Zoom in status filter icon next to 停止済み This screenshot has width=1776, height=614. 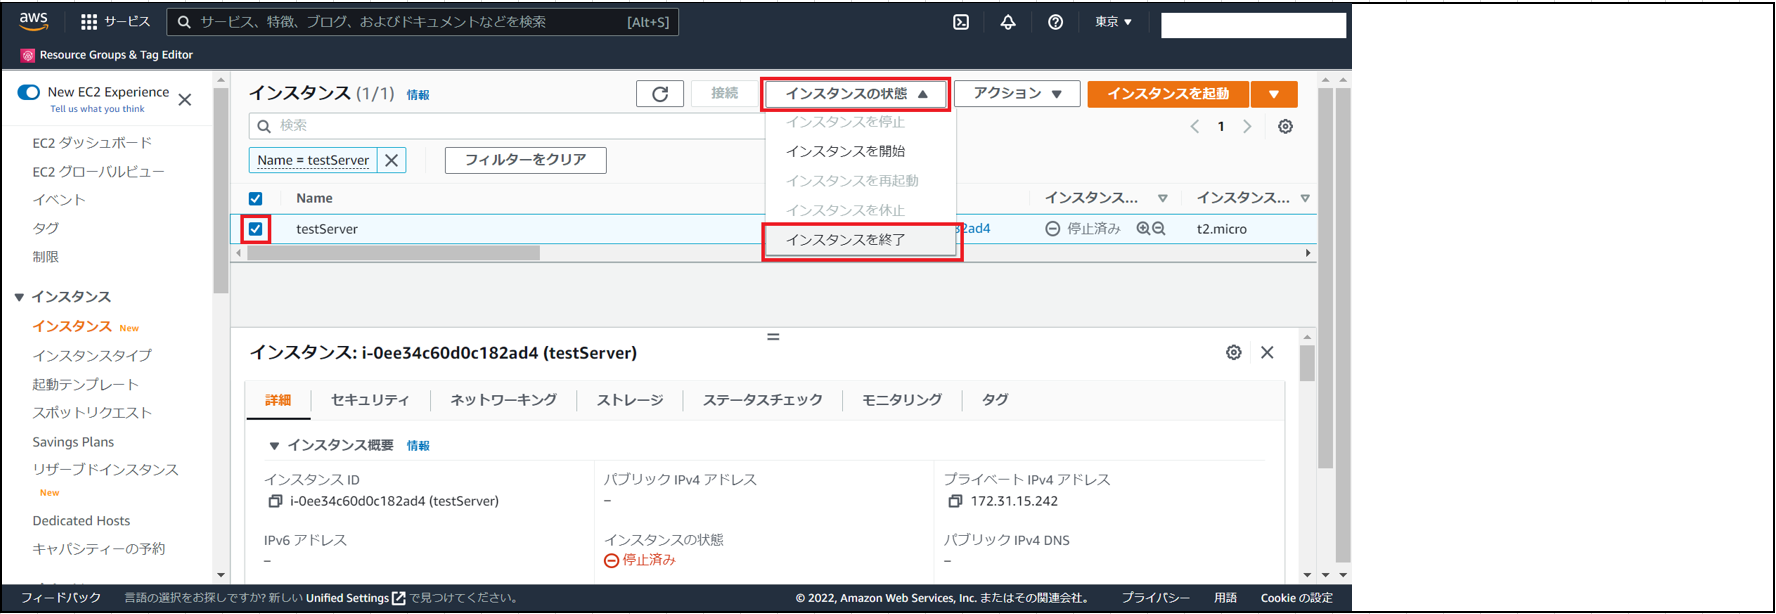(x=1143, y=229)
